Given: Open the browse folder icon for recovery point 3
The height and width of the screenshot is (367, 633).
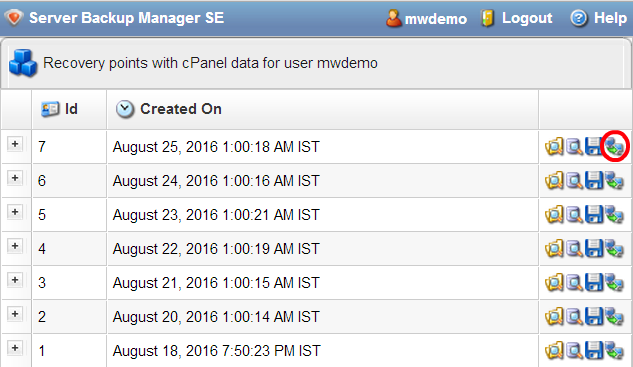Looking at the screenshot, I should [x=554, y=283].
